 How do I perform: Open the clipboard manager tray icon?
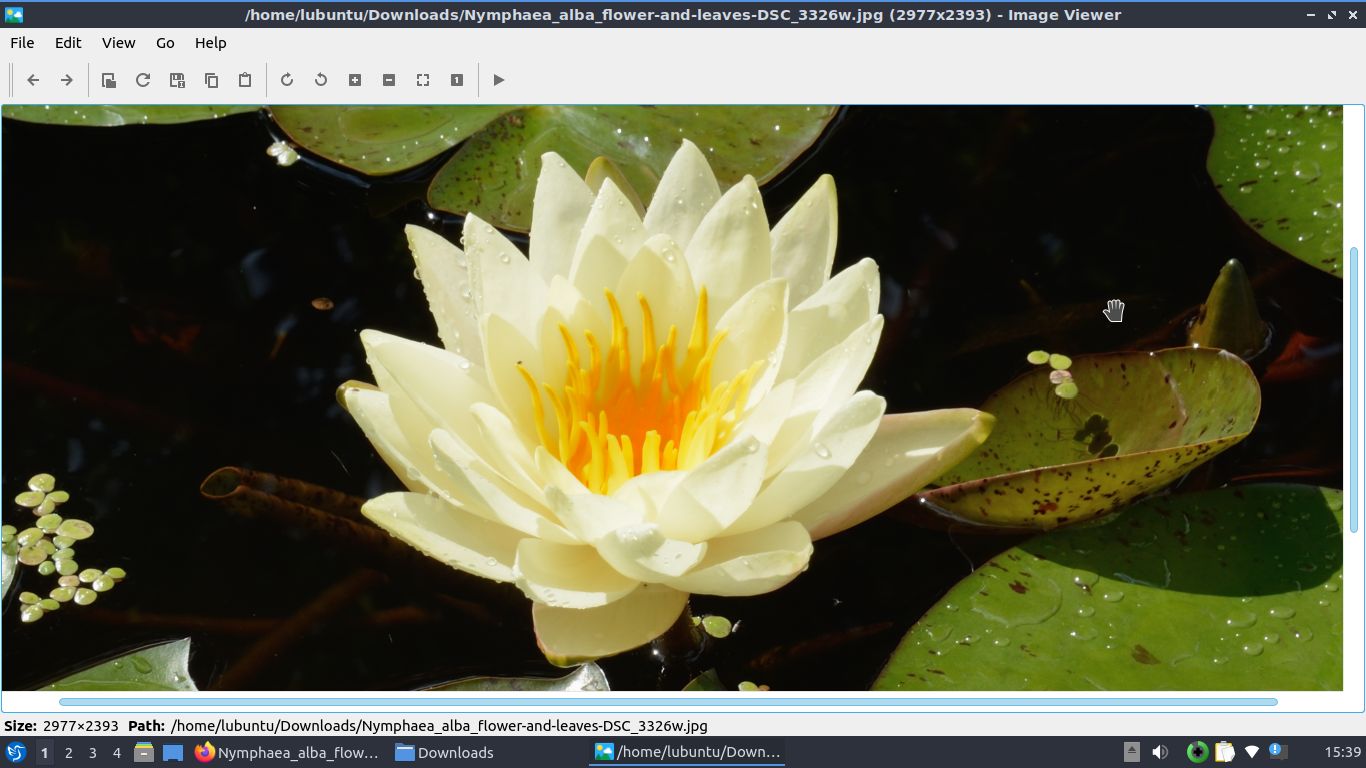click(1224, 752)
